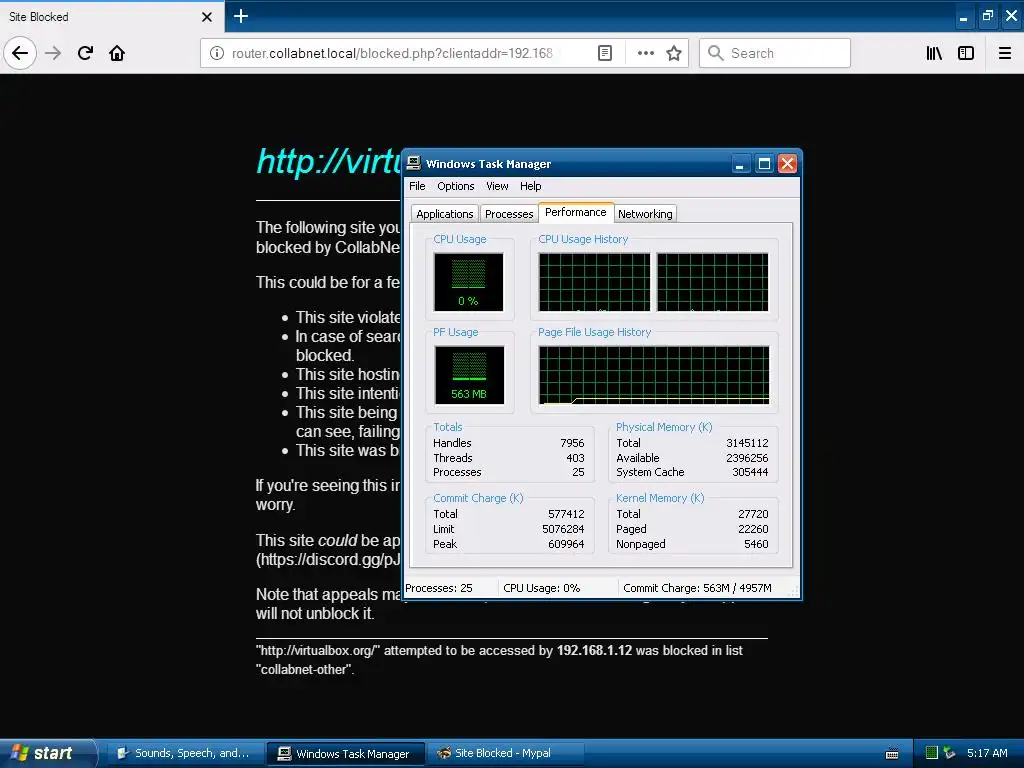1024x768 pixels.
Task: Open page actions three-dot menu
Action: (645, 53)
